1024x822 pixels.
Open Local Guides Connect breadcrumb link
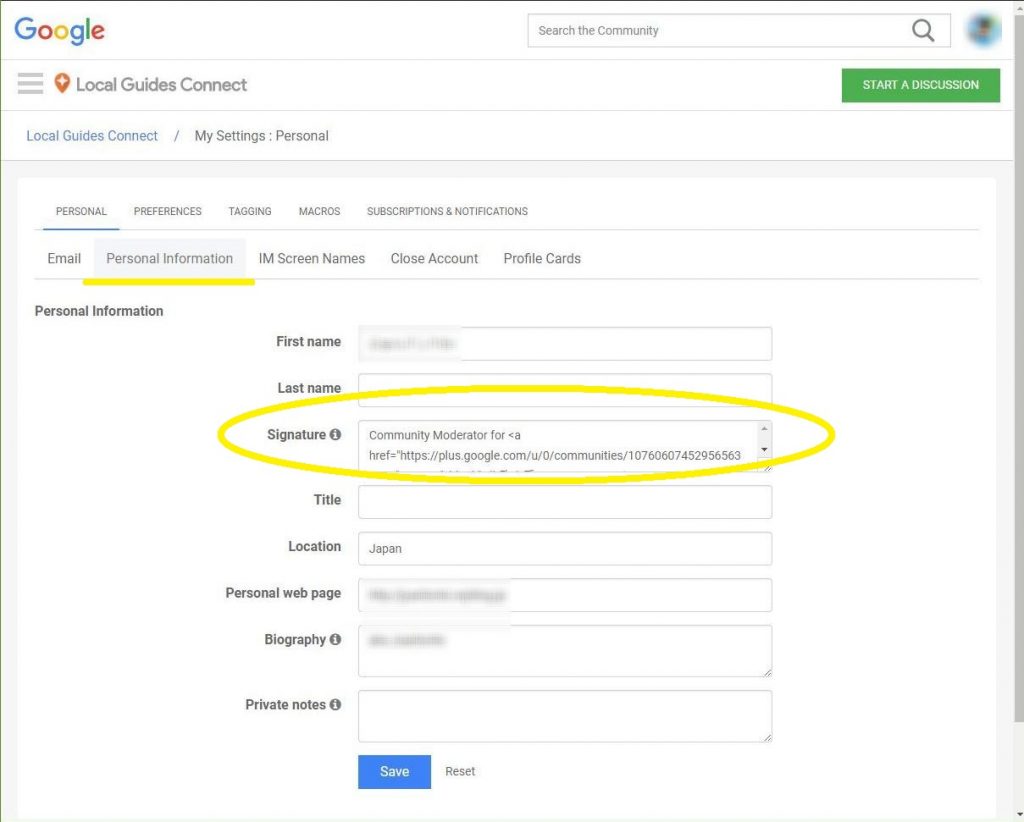pyautogui.click(x=92, y=136)
